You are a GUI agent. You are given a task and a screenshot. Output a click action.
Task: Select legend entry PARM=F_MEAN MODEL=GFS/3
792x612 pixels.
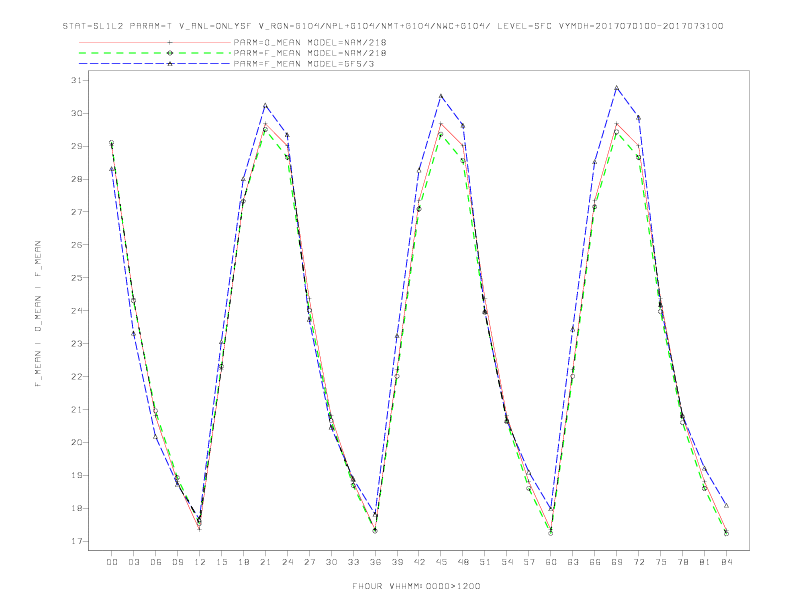point(304,64)
